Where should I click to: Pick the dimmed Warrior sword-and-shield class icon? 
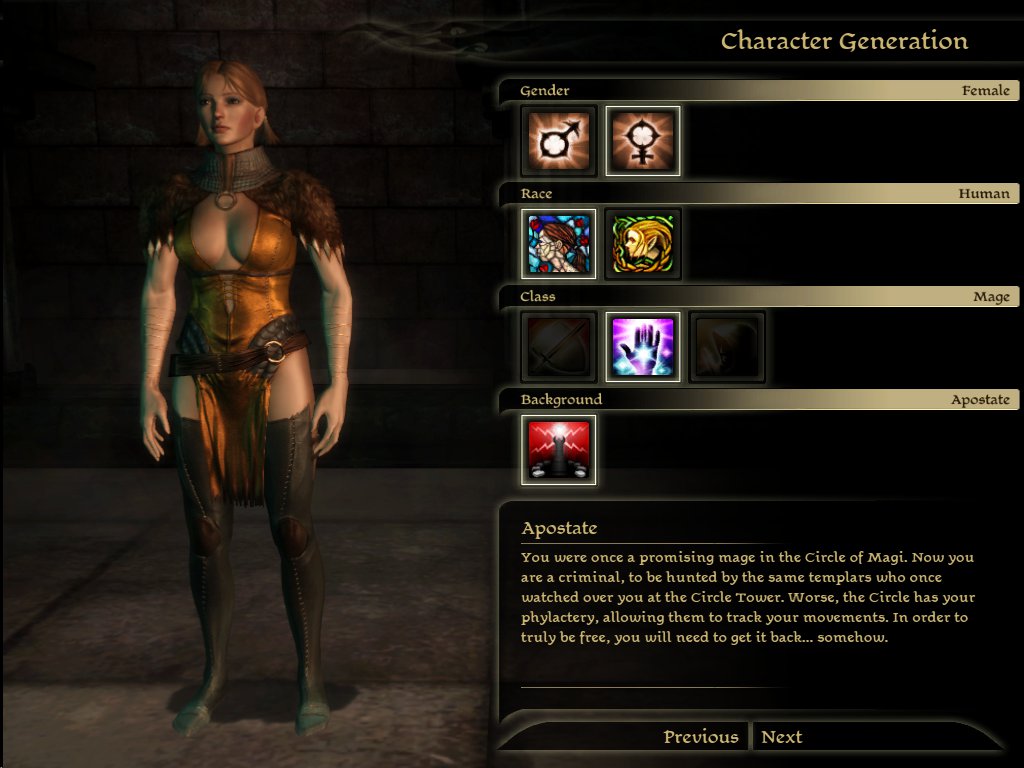pos(558,347)
